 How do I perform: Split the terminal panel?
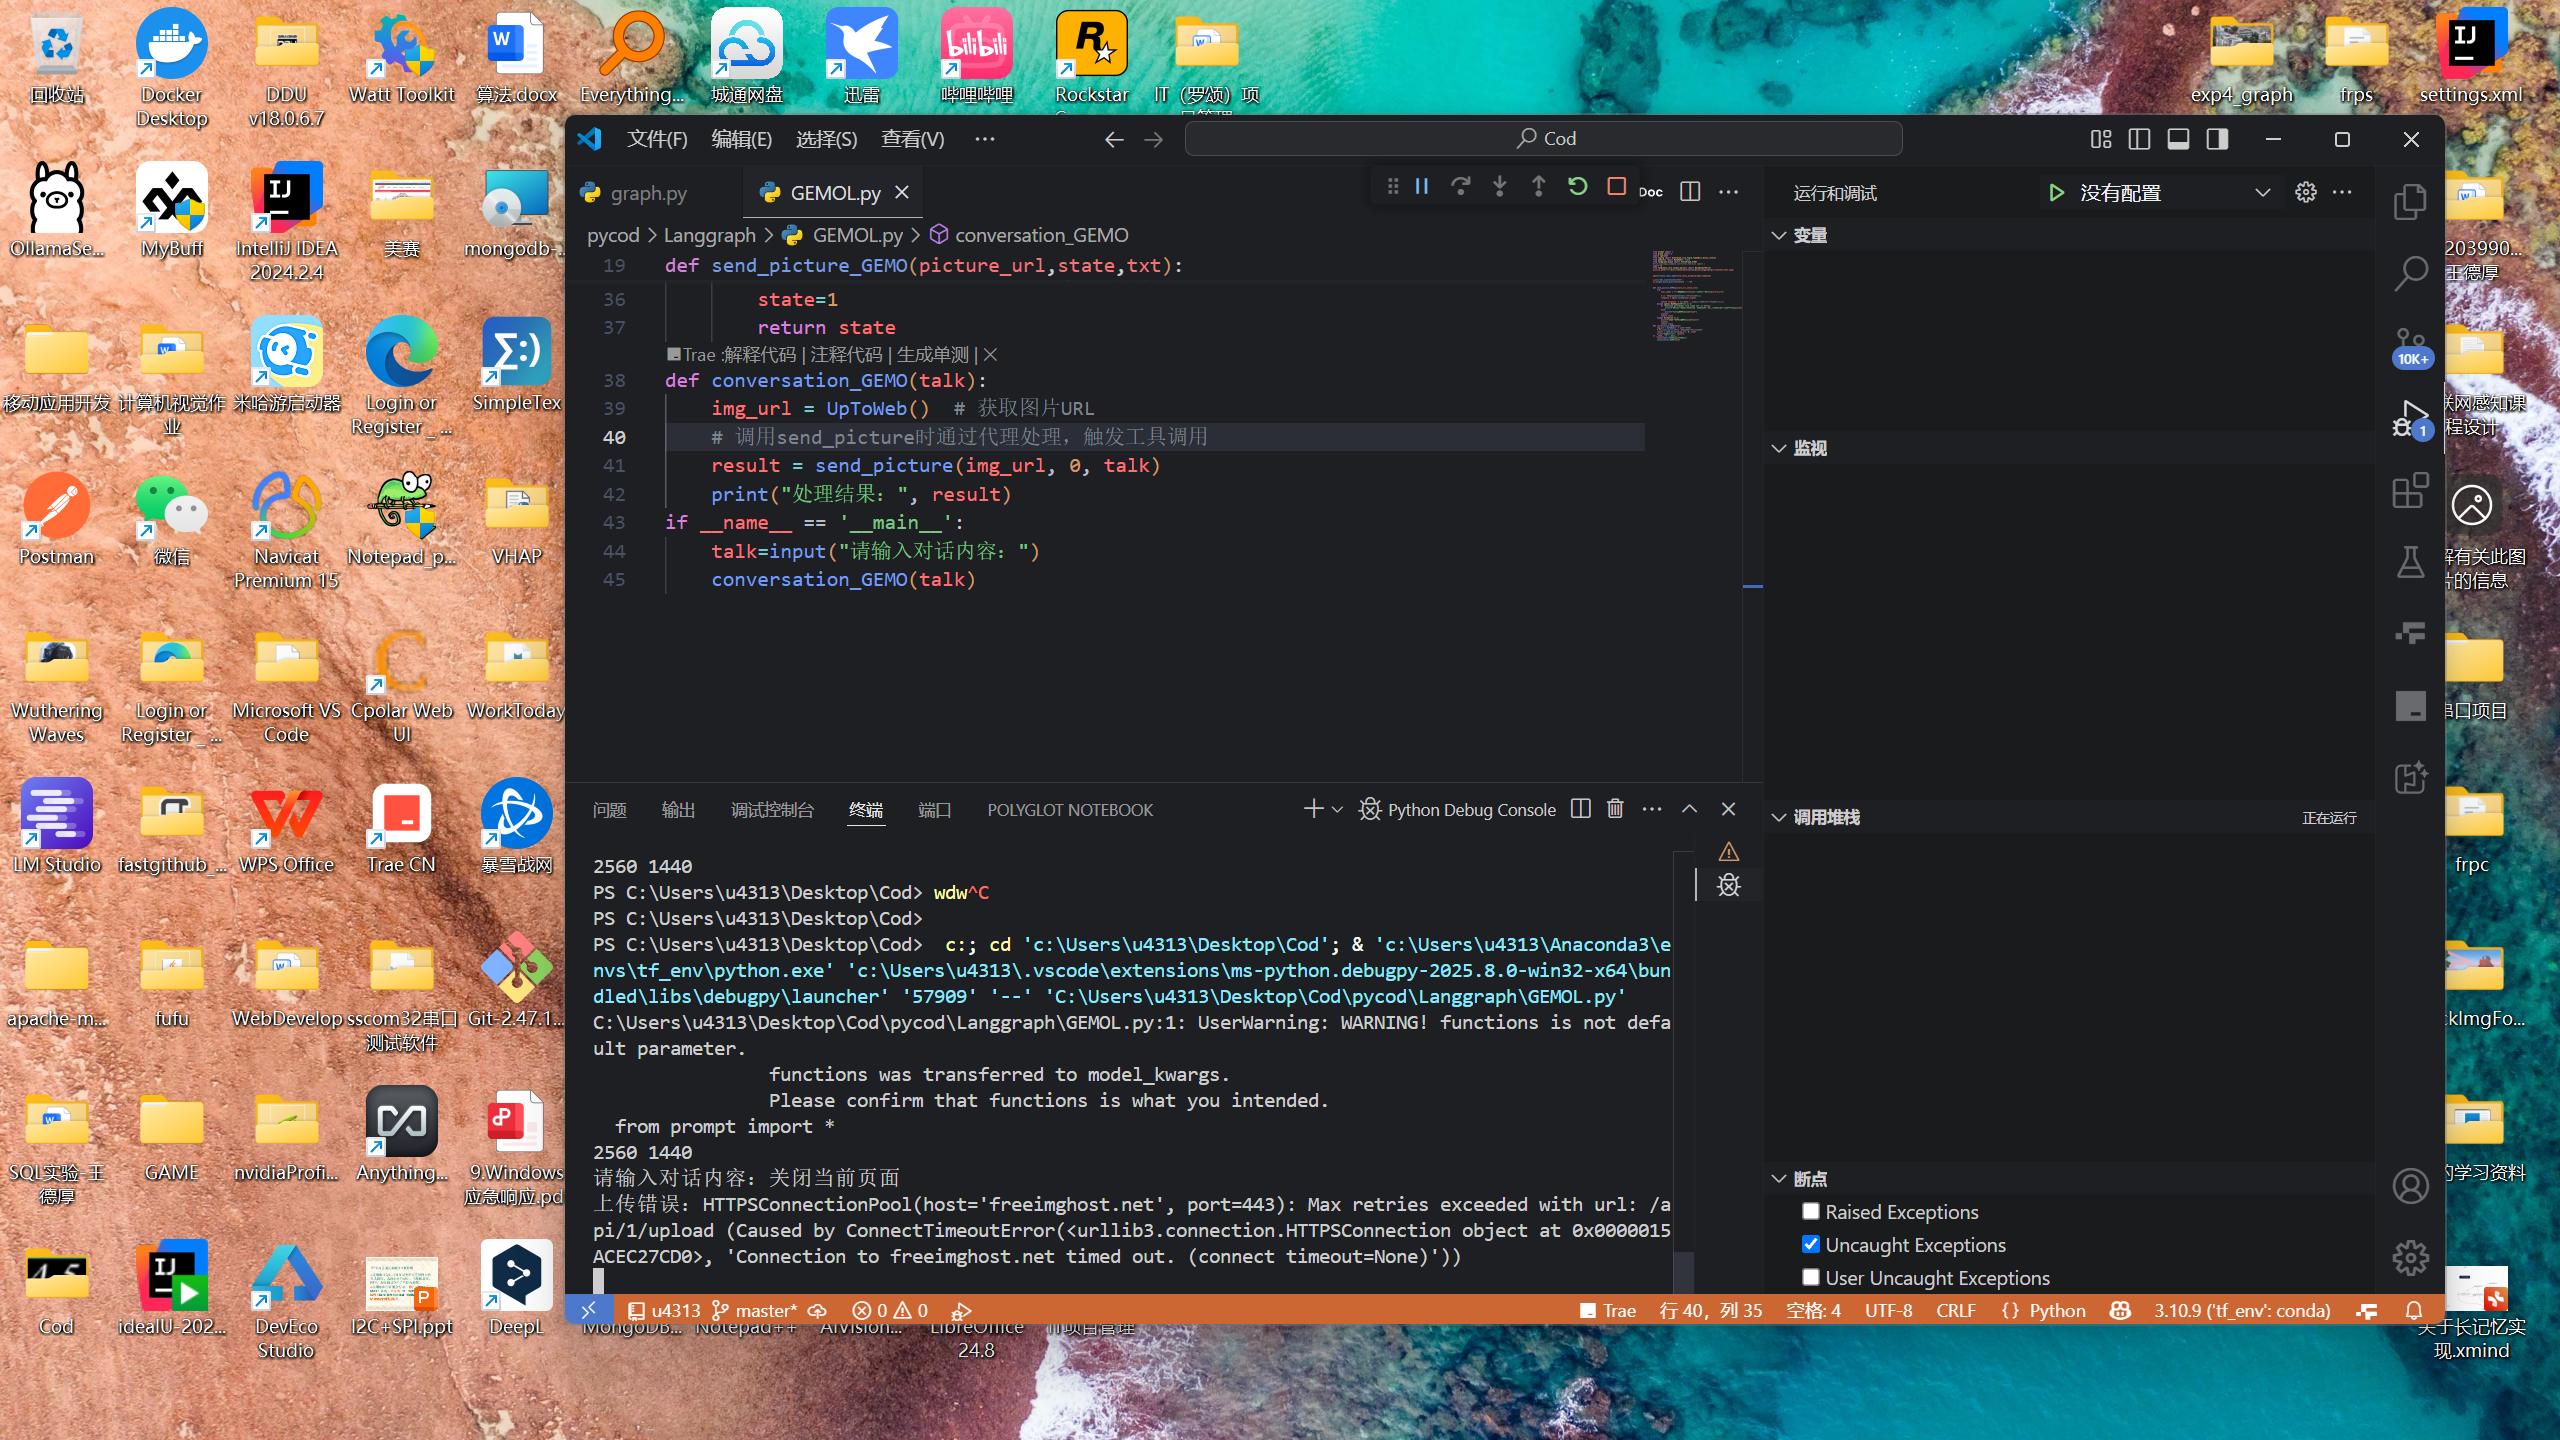click(1580, 809)
